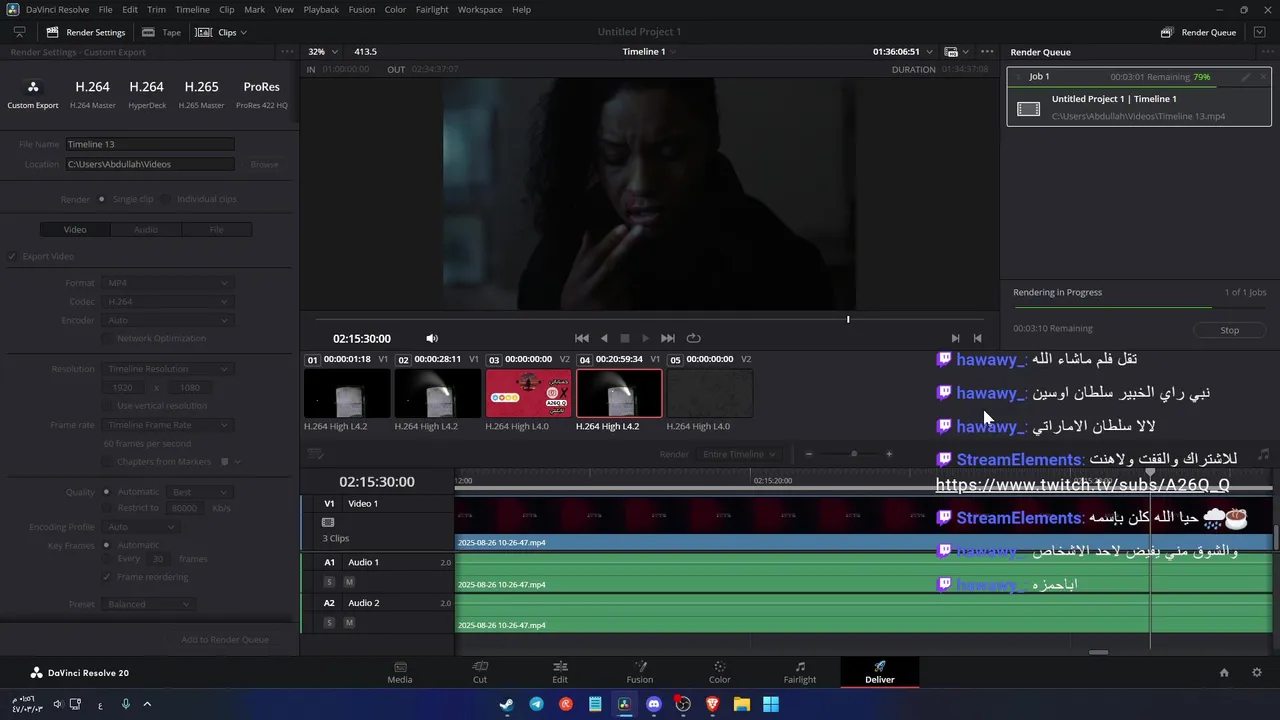Switch to the Fairlight page
Image resolution: width=1280 pixels, height=720 pixels.
coord(800,672)
